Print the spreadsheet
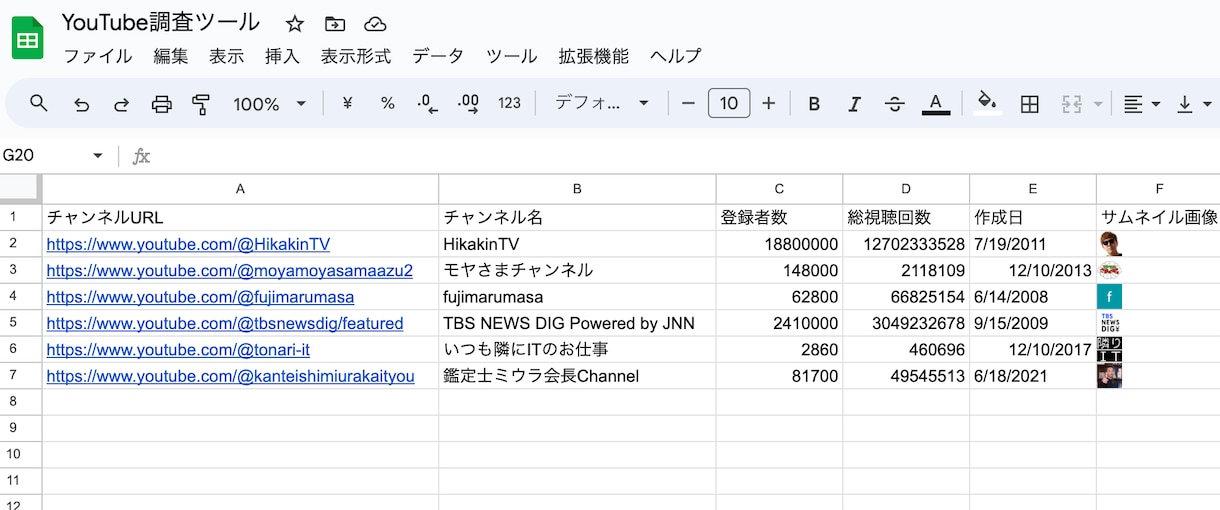Screen dimensions: 1220x510 (x=162, y=104)
